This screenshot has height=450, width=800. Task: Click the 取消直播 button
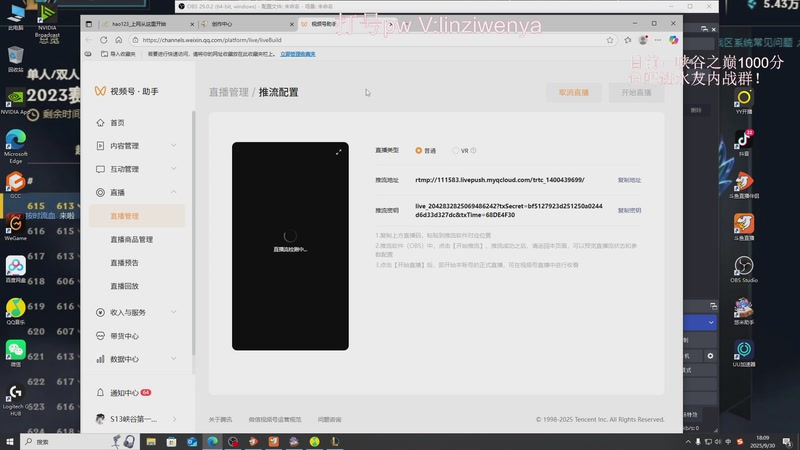[x=573, y=92]
